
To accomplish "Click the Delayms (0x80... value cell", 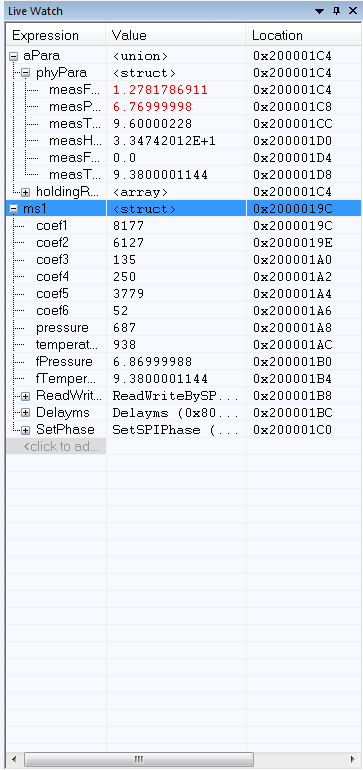I will pos(176,413).
